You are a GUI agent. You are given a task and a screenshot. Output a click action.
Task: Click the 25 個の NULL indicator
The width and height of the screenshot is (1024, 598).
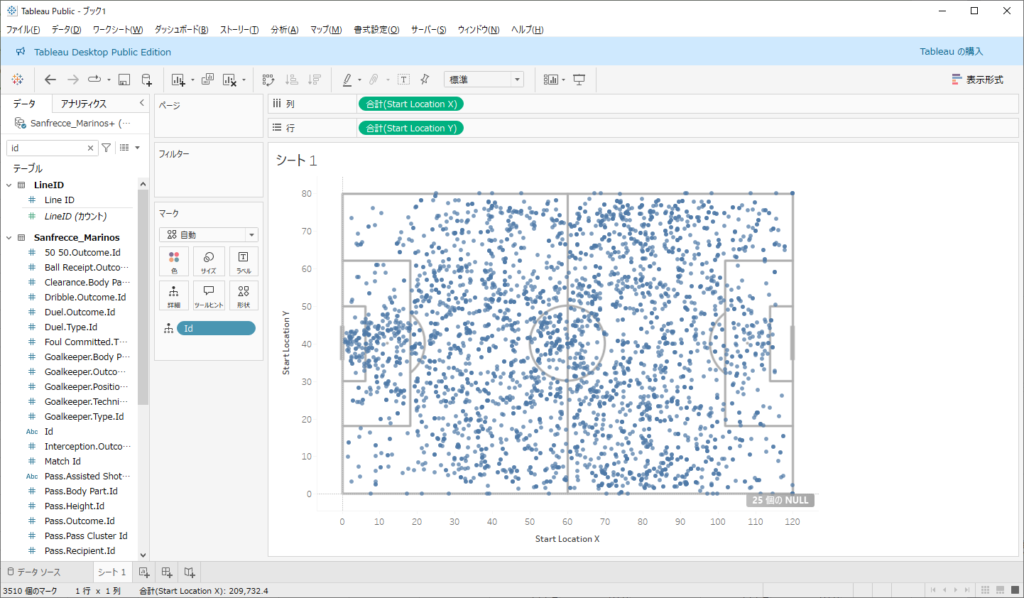click(x=780, y=500)
